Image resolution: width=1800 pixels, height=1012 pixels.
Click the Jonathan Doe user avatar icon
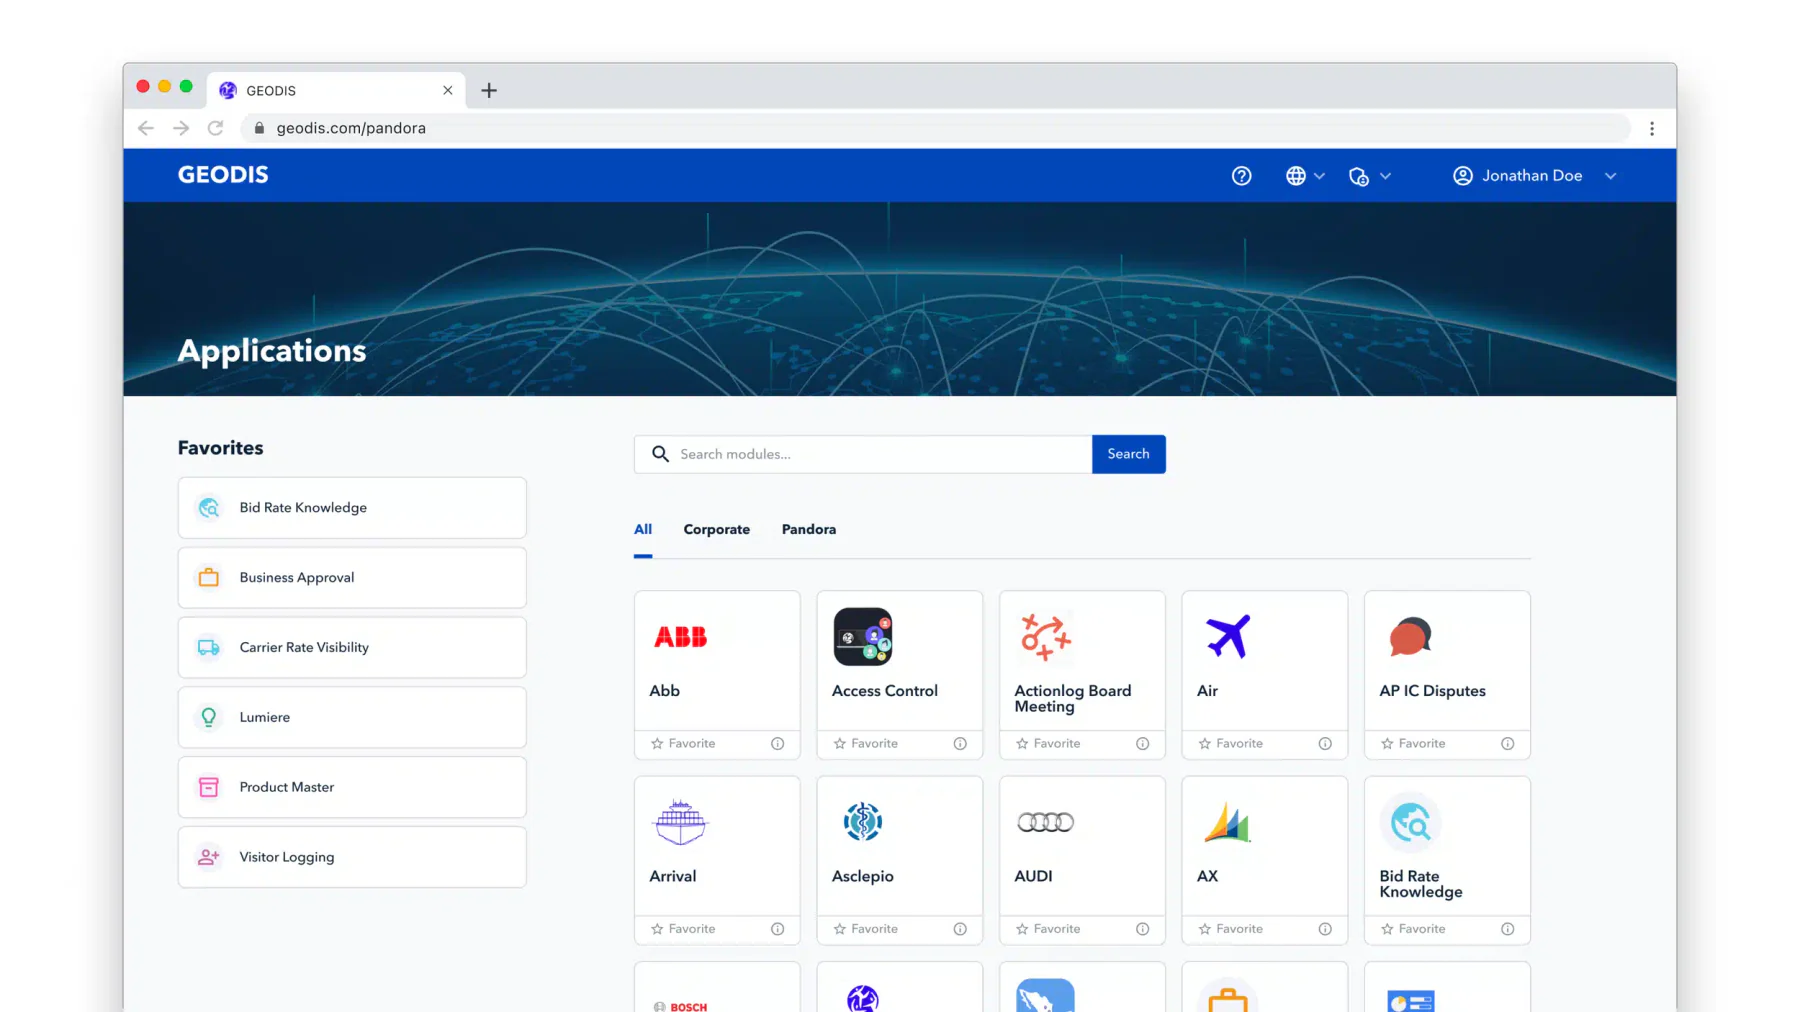(x=1462, y=176)
